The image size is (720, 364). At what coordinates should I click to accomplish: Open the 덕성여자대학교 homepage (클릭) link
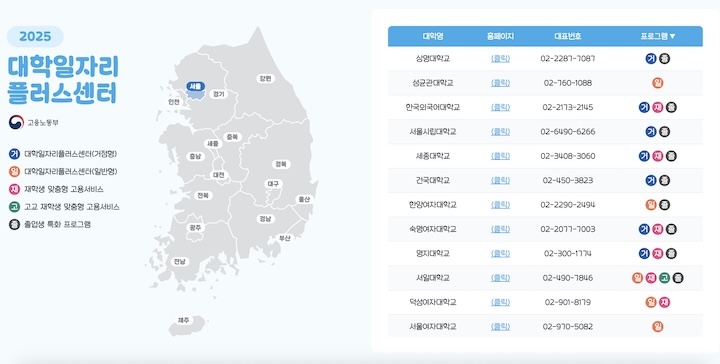(500, 302)
